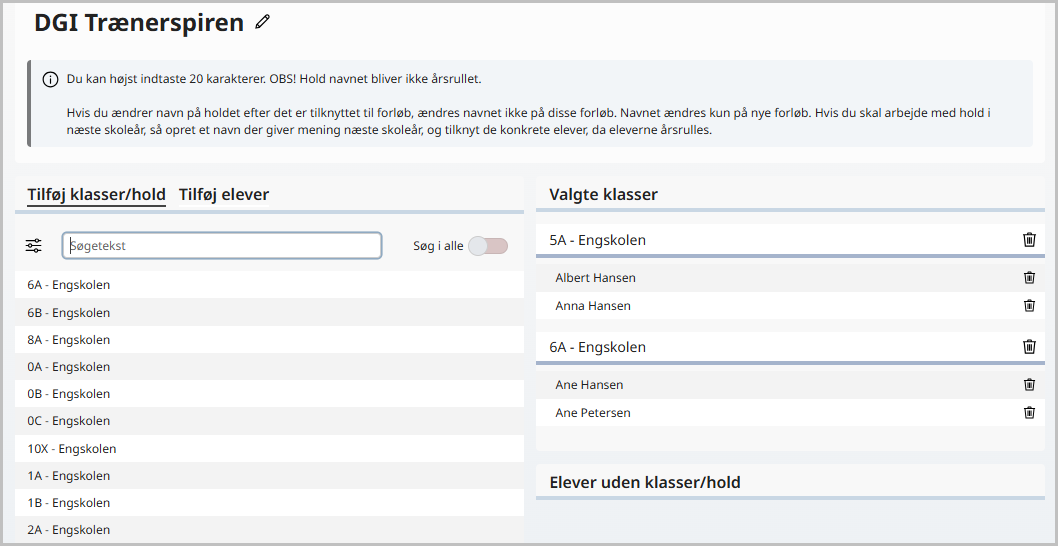Add 6A - Engskolen from the class list
Image resolution: width=1058 pixels, height=546 pixels.
pyautogui.click(x=269, y=285)
